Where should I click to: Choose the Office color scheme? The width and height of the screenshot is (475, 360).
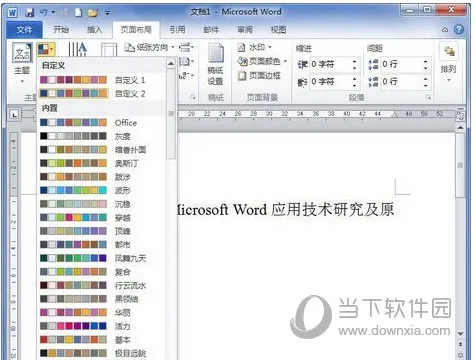coord(101,123)
